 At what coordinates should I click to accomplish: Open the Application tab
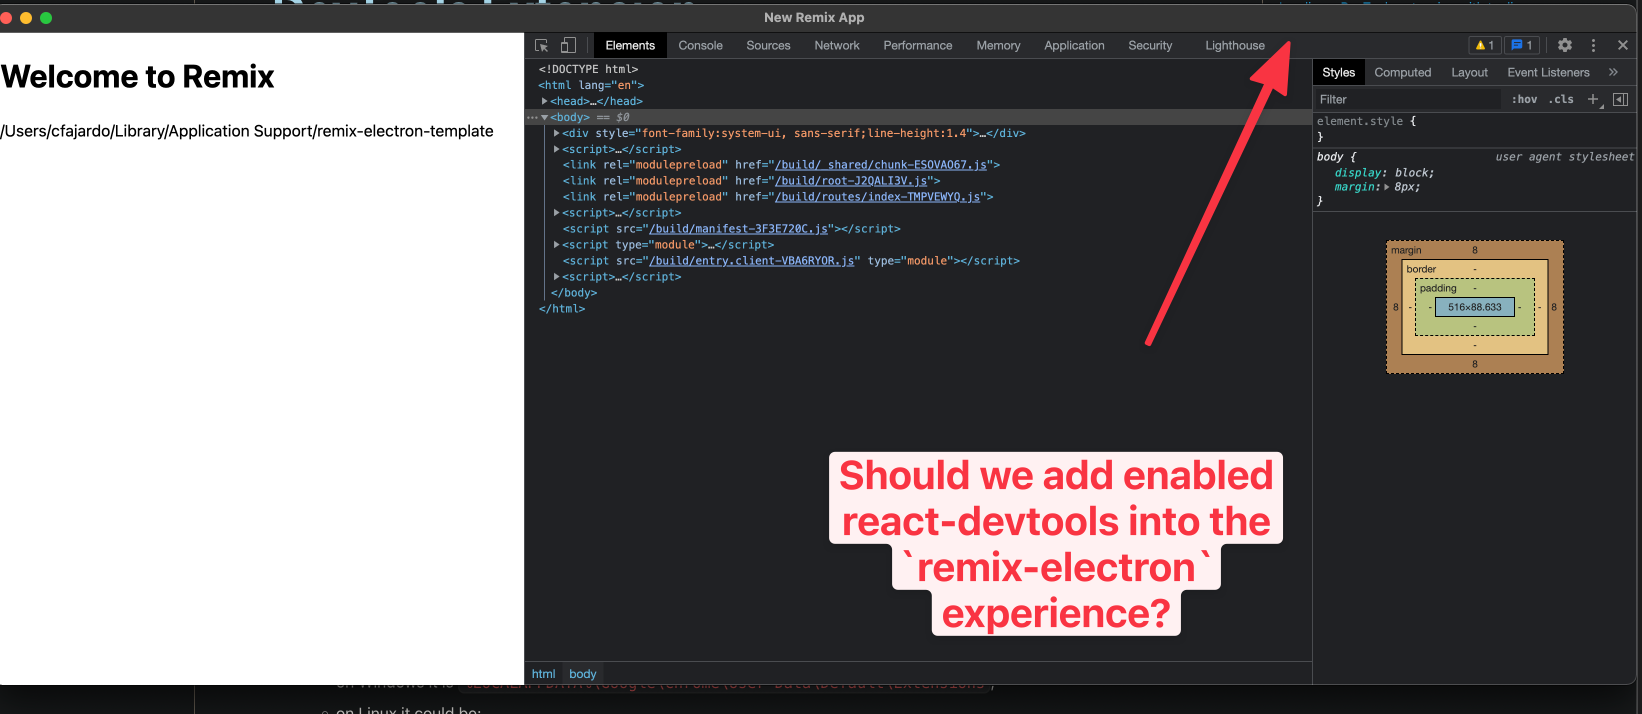pos(1074,45)
